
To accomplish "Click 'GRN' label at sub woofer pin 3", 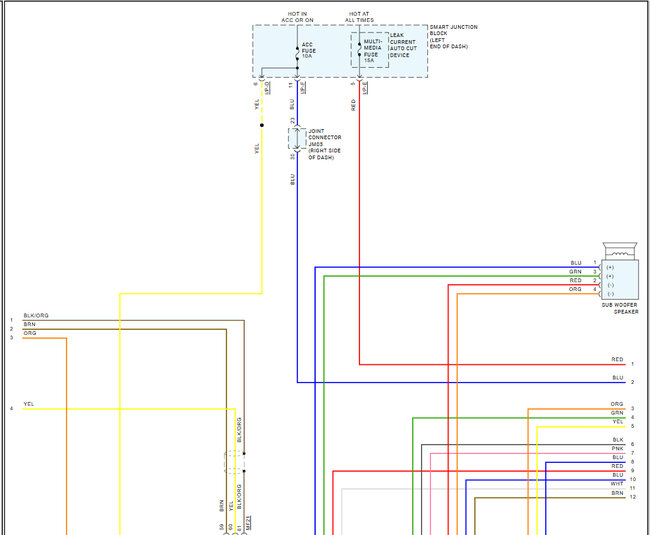I will click(x=575, y=272).
